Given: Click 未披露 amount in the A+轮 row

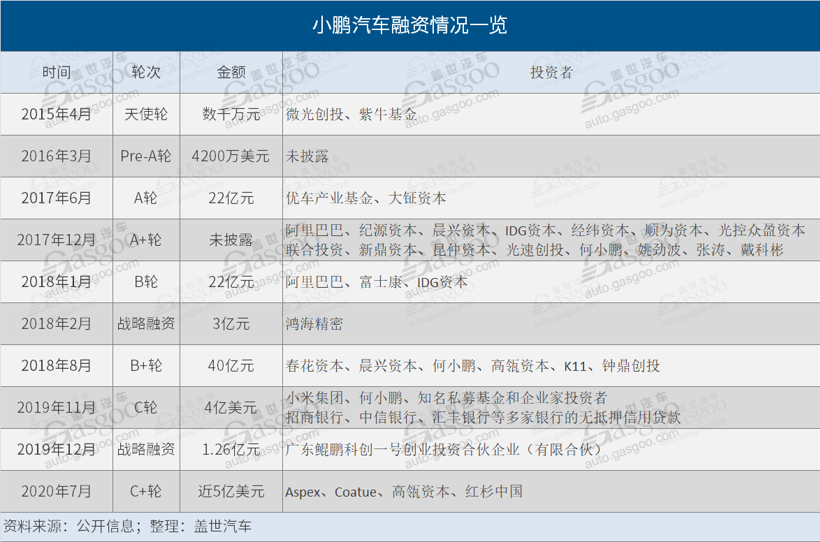Looking at the screenshot, I should pos(231,240).
